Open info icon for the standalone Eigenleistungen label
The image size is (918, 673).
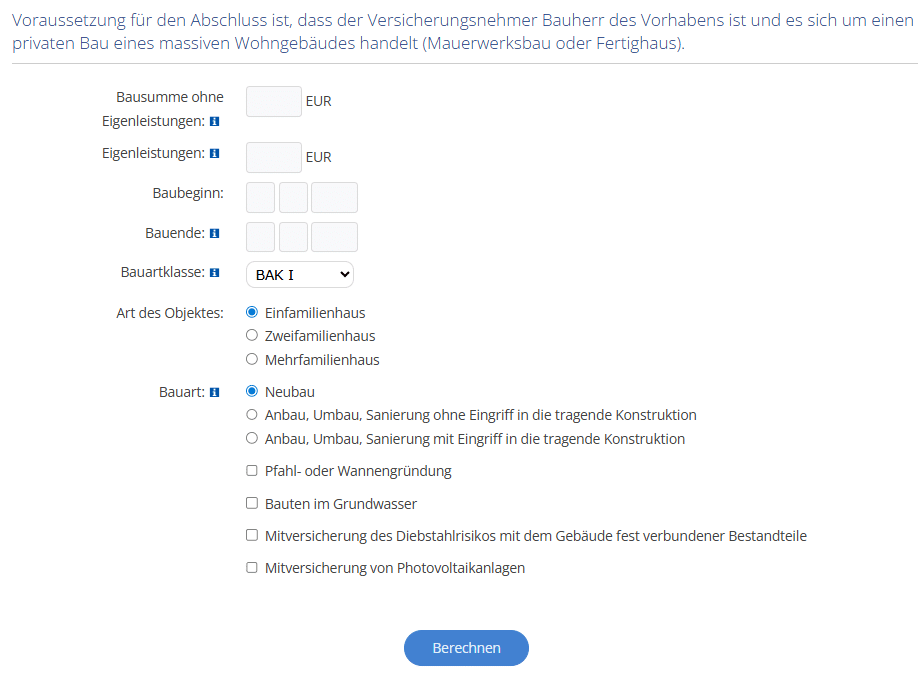[214, 154]
